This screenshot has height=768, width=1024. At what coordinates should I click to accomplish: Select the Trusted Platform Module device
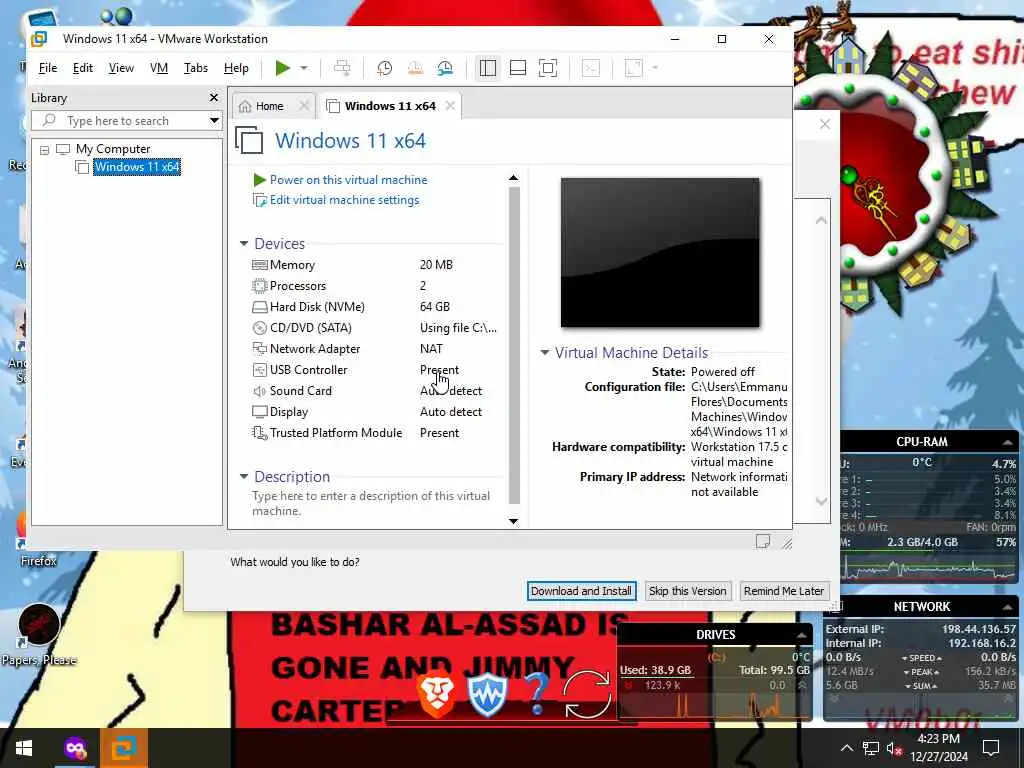(374, 432)
